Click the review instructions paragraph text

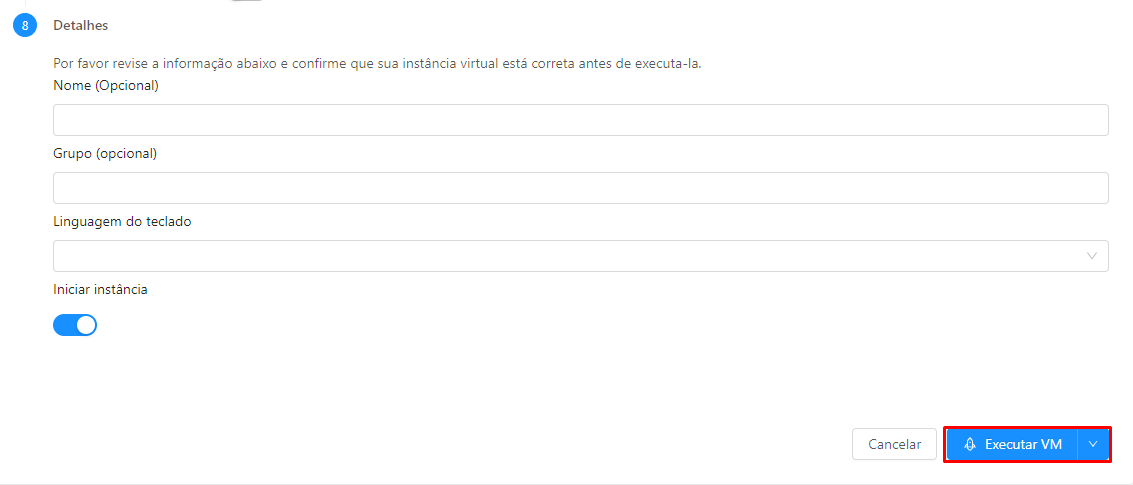coord(378,64)
